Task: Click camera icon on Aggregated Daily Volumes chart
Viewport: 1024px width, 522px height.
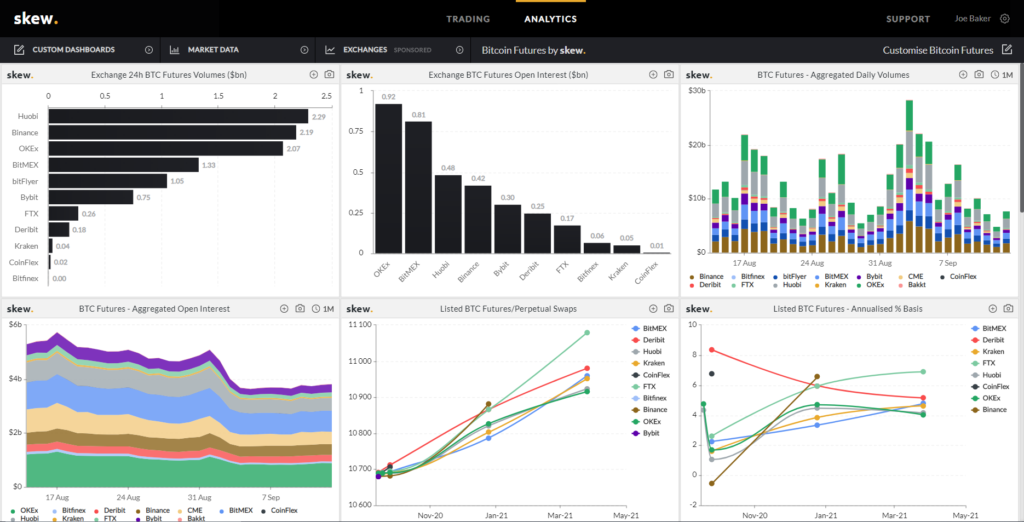Action: tap(978, 74)
